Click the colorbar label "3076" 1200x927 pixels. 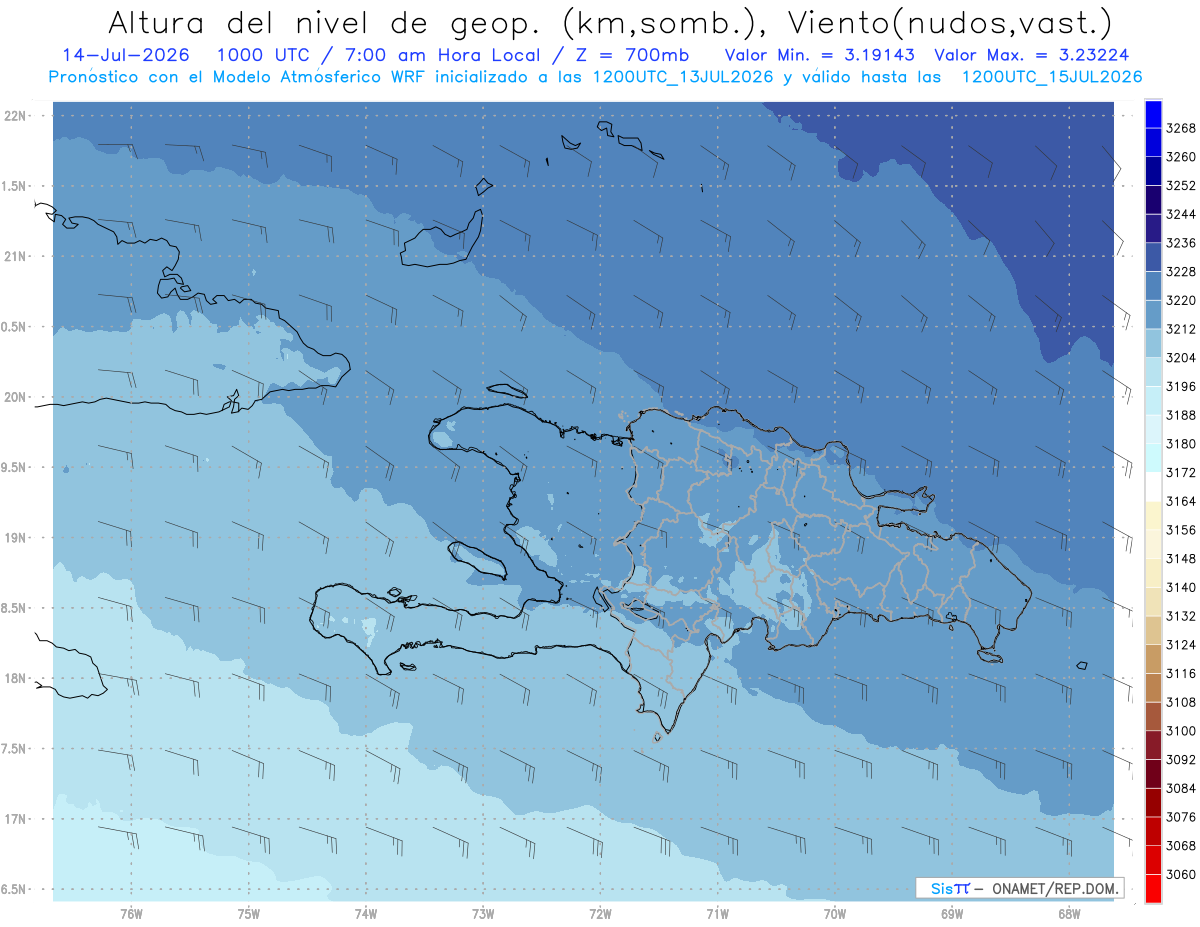click(1181, 817)
